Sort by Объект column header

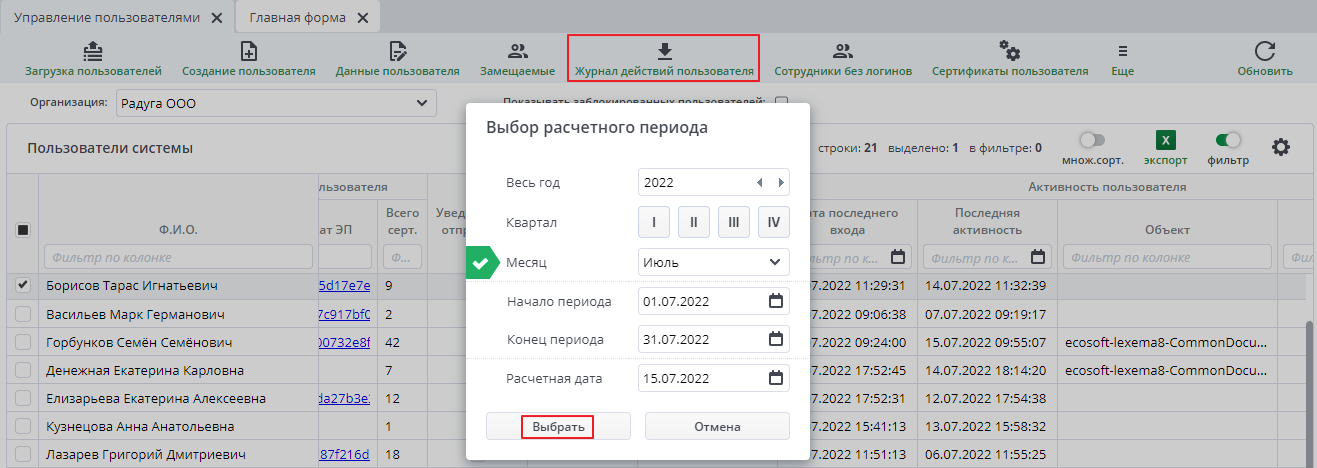pos(1167,230)
